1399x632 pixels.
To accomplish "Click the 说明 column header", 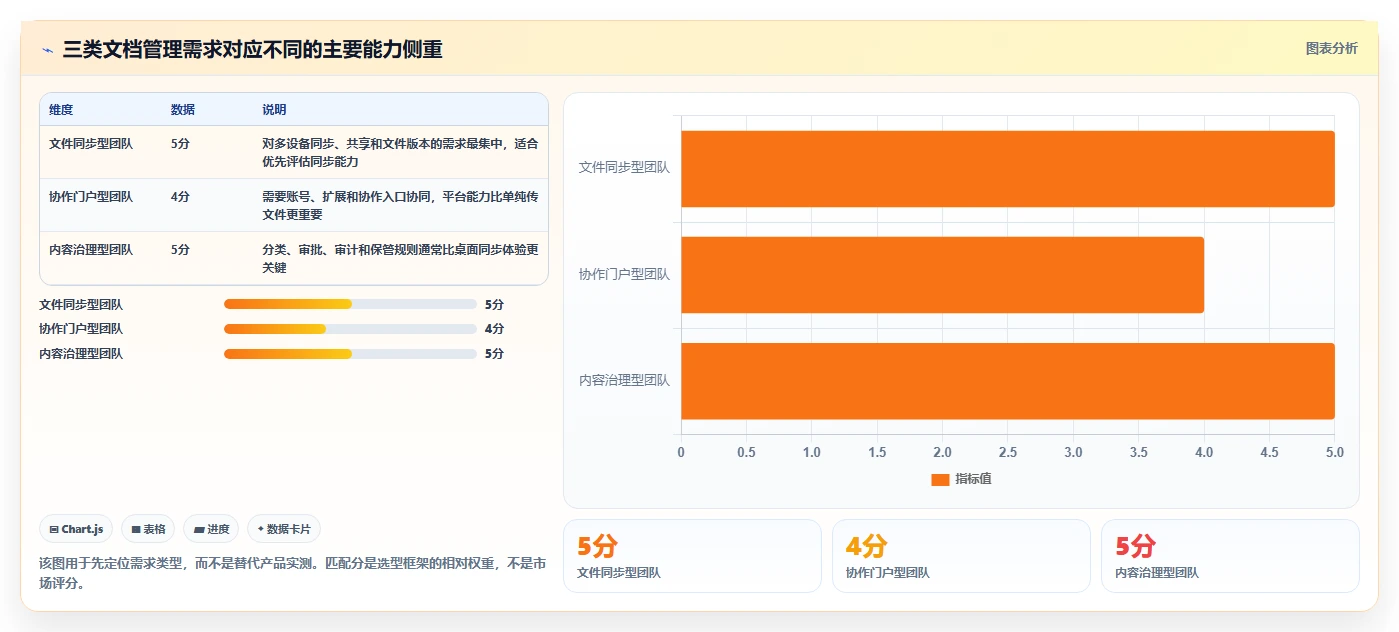I will pyautogui.click(x=274, y=110).
